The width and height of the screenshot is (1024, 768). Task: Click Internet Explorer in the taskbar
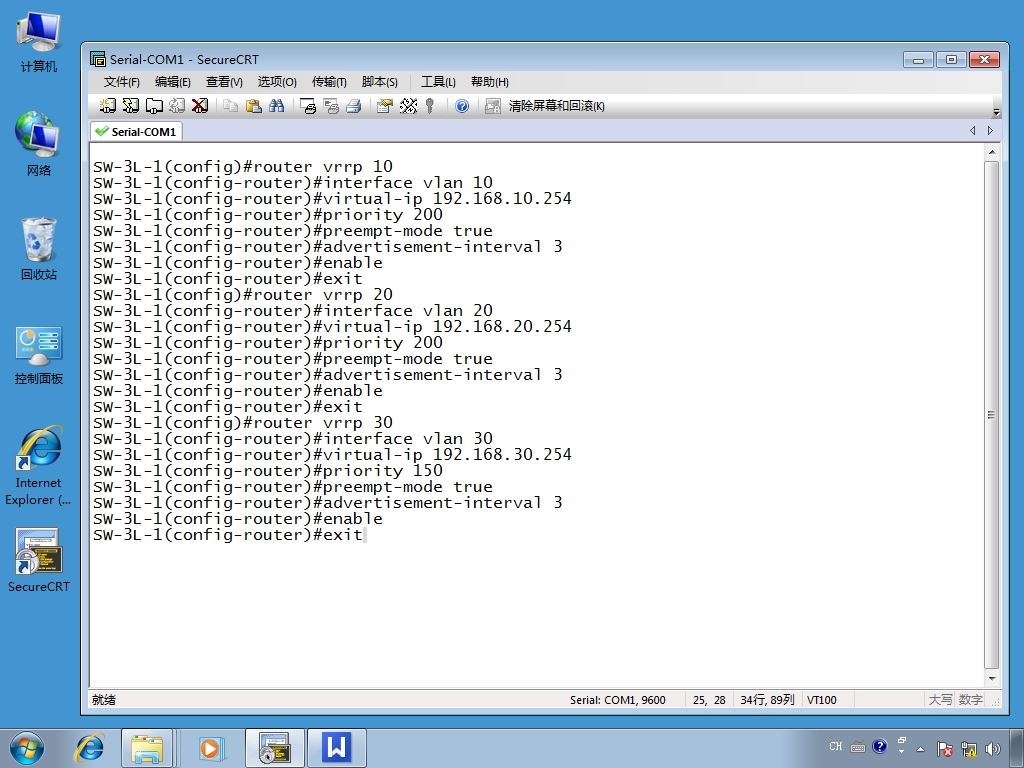point(90,748)
